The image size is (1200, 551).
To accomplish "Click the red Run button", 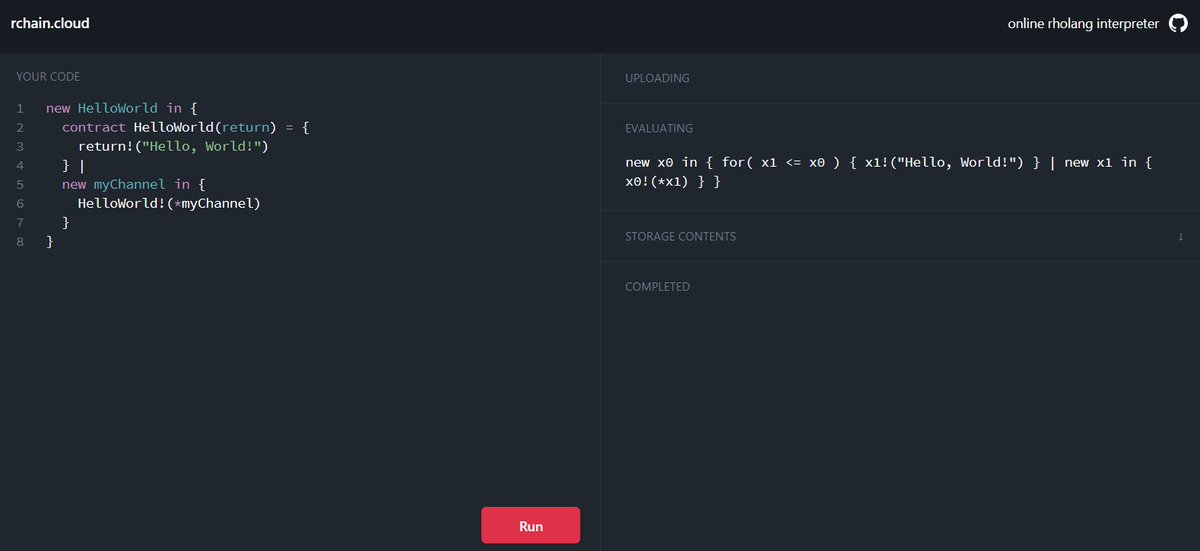I will [530, 525].
